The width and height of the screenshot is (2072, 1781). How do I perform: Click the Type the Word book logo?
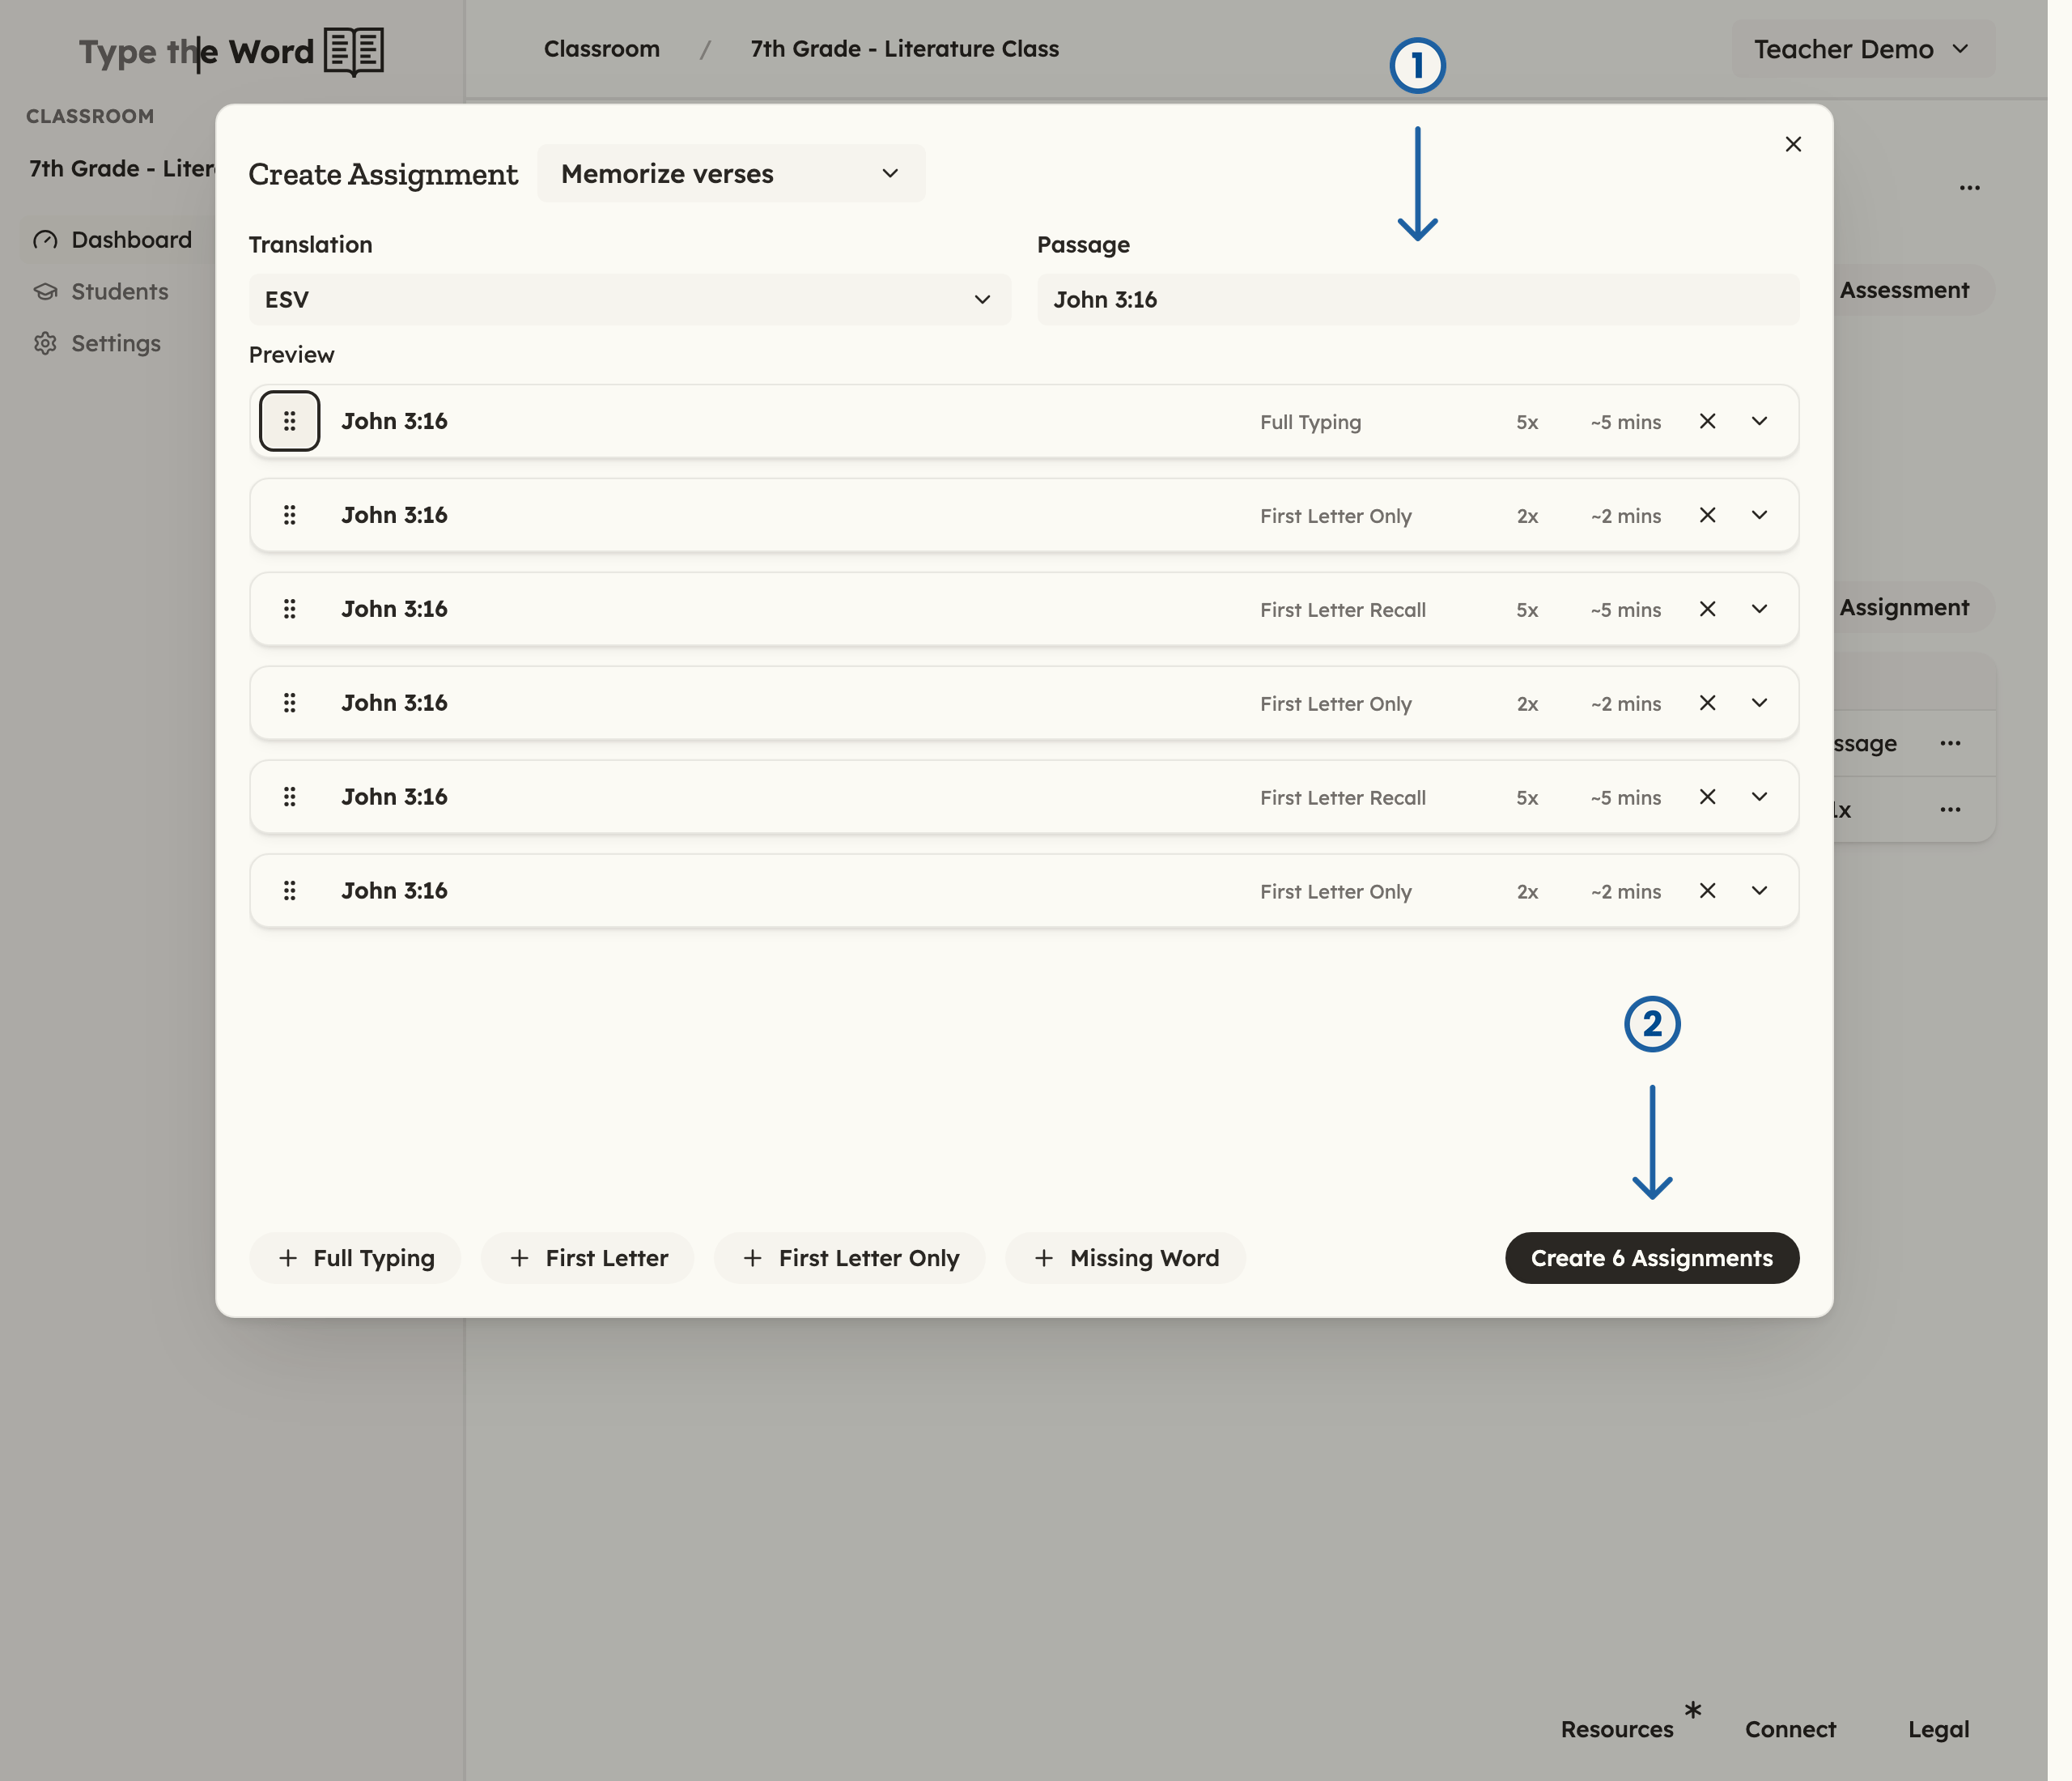(354, 51)
